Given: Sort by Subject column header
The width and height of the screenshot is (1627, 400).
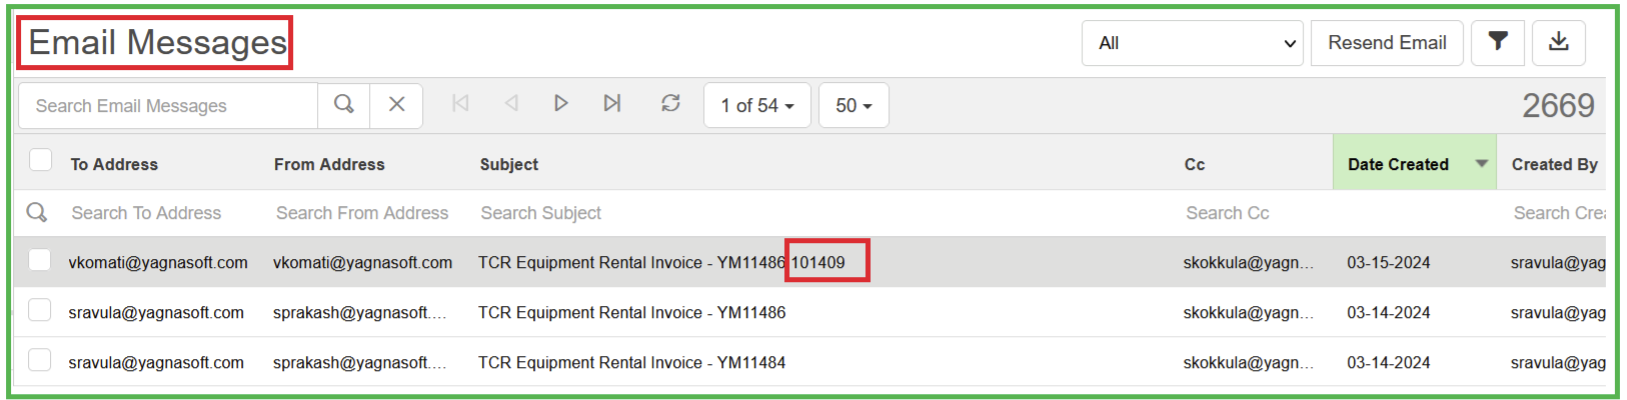Looking at the screenshot, I should click(x=509, y=164).
